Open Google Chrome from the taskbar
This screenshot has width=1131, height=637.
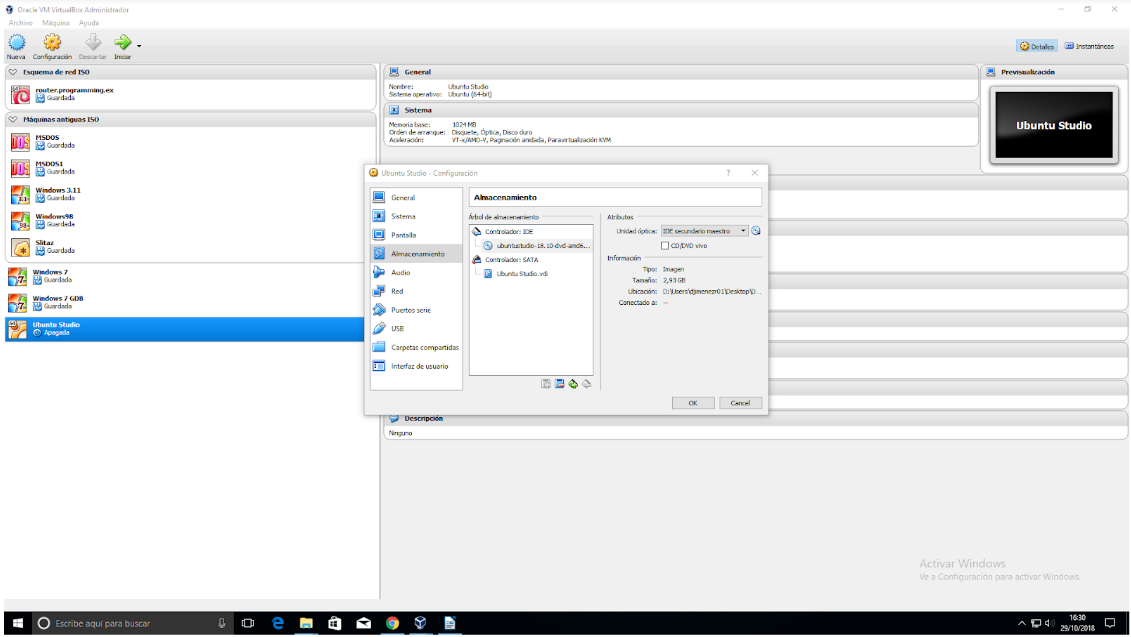(393, 623)
